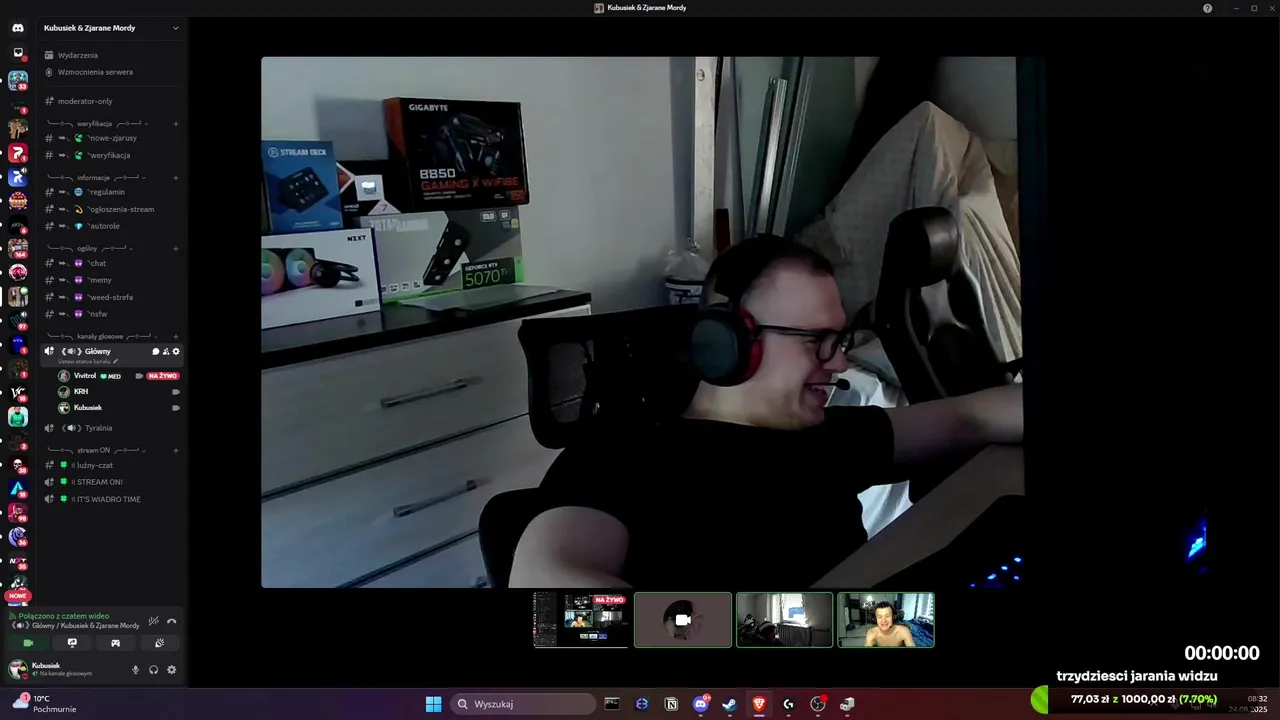Collapse the kanały głosowe category
Image resolution: width=1280 pixels, height=720 pixels.
100,337
